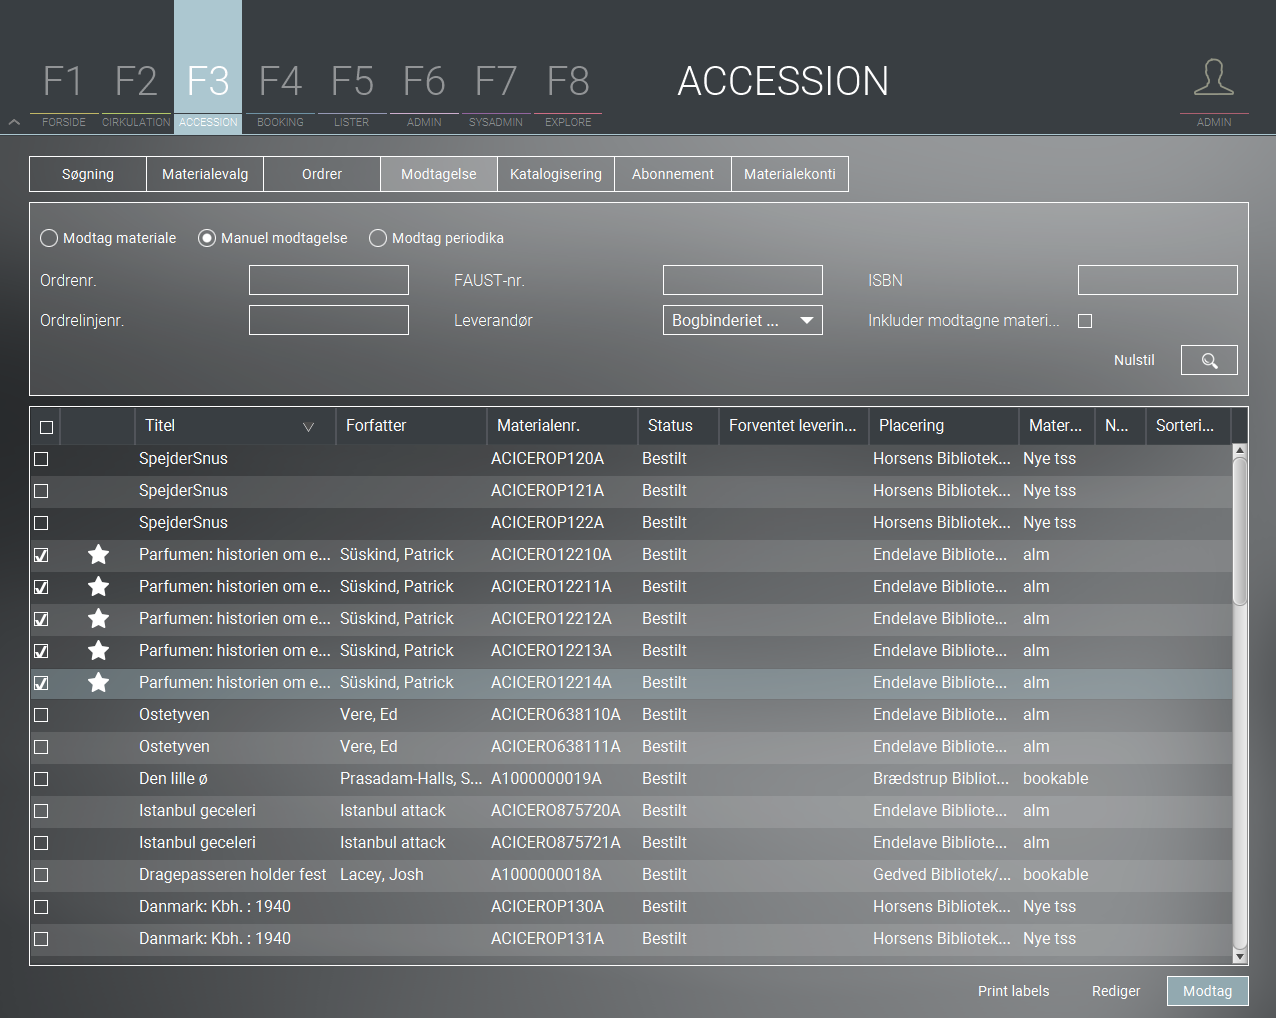Click the Gedved Bibliotek placement cell
The width and height of the screenshot is (1276, 1018).
tap(942, 874)
